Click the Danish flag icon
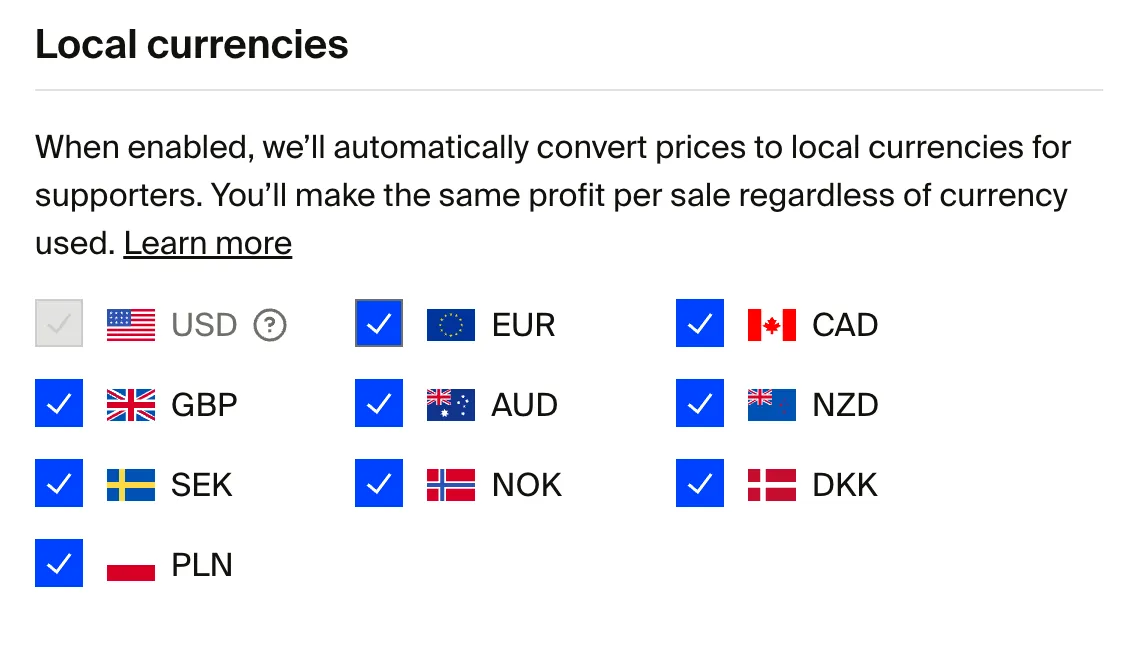This screenshot has width=1142, height=648. (x=772, y=485)
